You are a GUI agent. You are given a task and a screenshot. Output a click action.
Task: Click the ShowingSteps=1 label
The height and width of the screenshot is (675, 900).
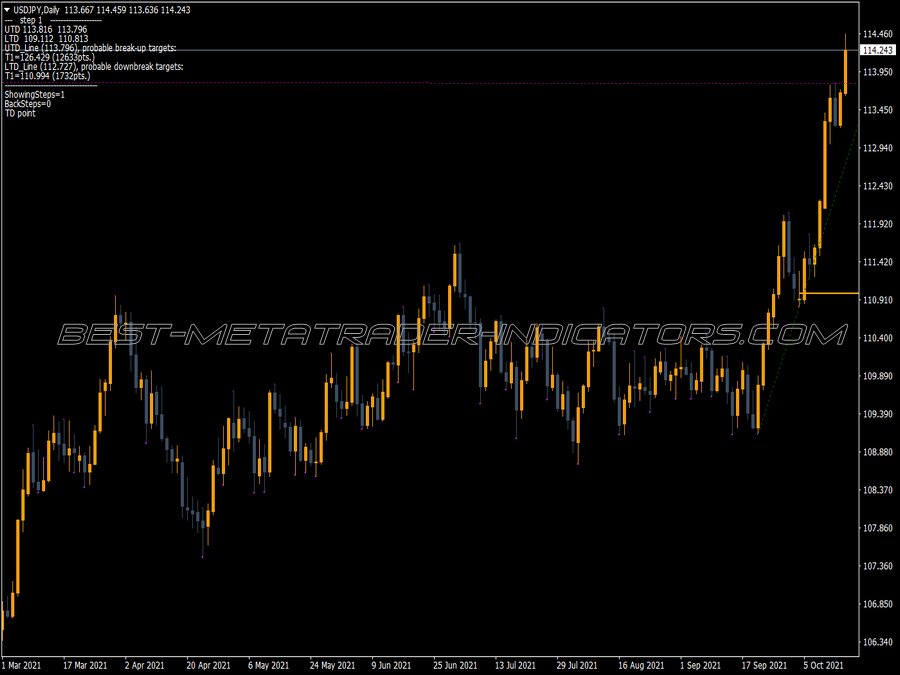click(x=34, y=95)
